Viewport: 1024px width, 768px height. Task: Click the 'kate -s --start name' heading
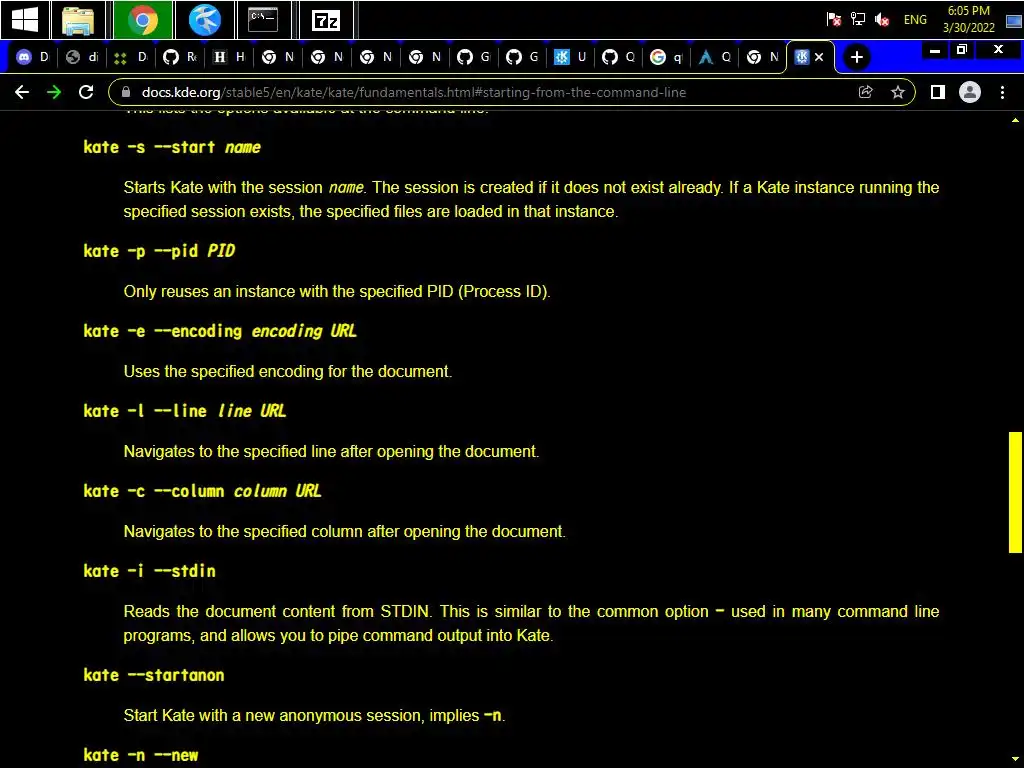tap(172, 147)
